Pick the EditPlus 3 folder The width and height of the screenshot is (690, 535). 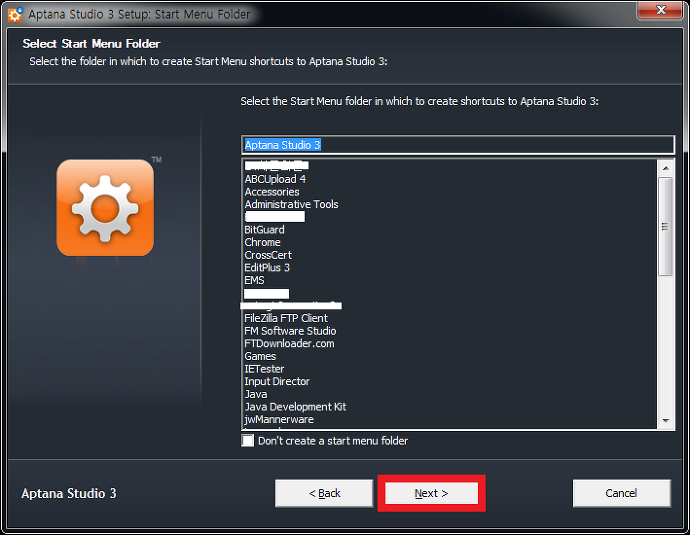[267, 268]
